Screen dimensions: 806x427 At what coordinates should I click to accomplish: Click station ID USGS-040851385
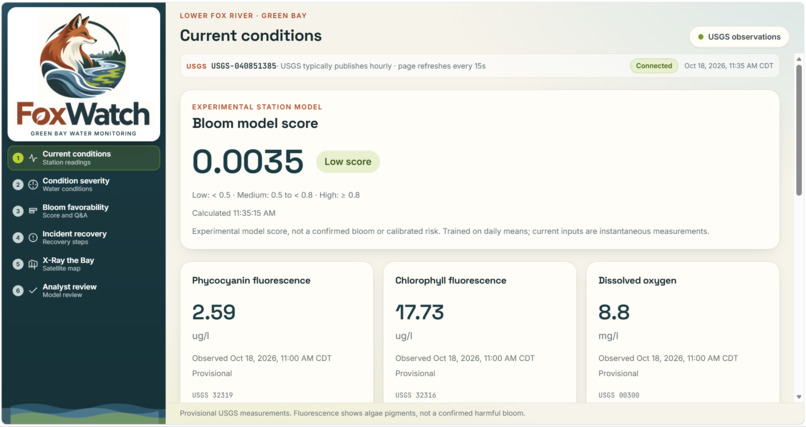coord(244,66)
